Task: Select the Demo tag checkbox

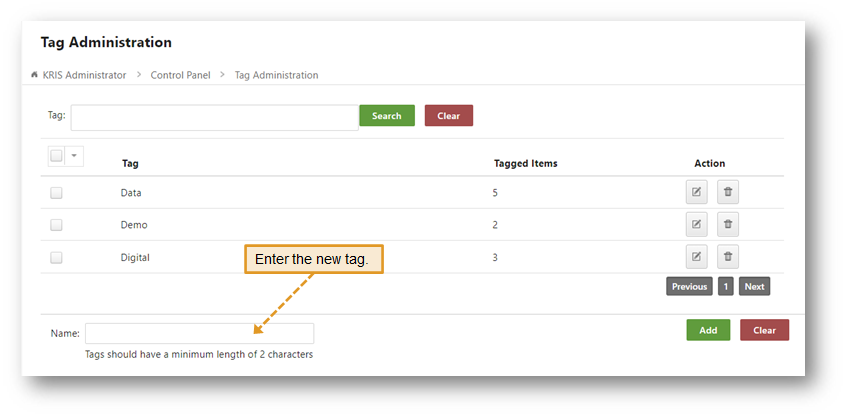Action: click(x=56, y=225)
